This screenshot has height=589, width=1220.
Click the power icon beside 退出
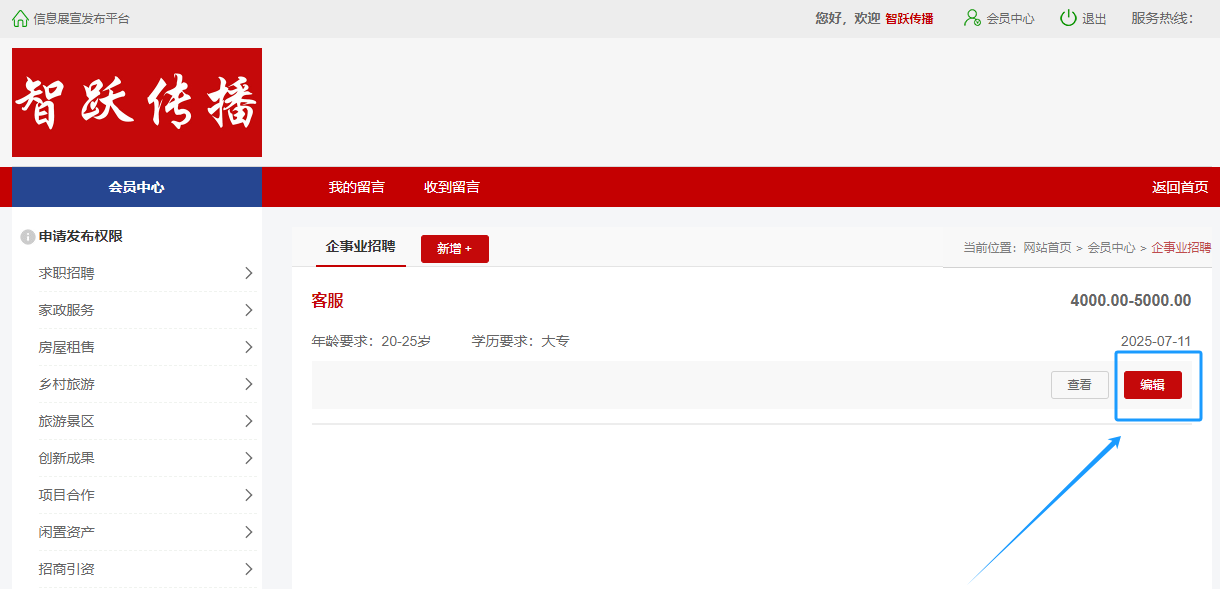tap(1068, 18)
